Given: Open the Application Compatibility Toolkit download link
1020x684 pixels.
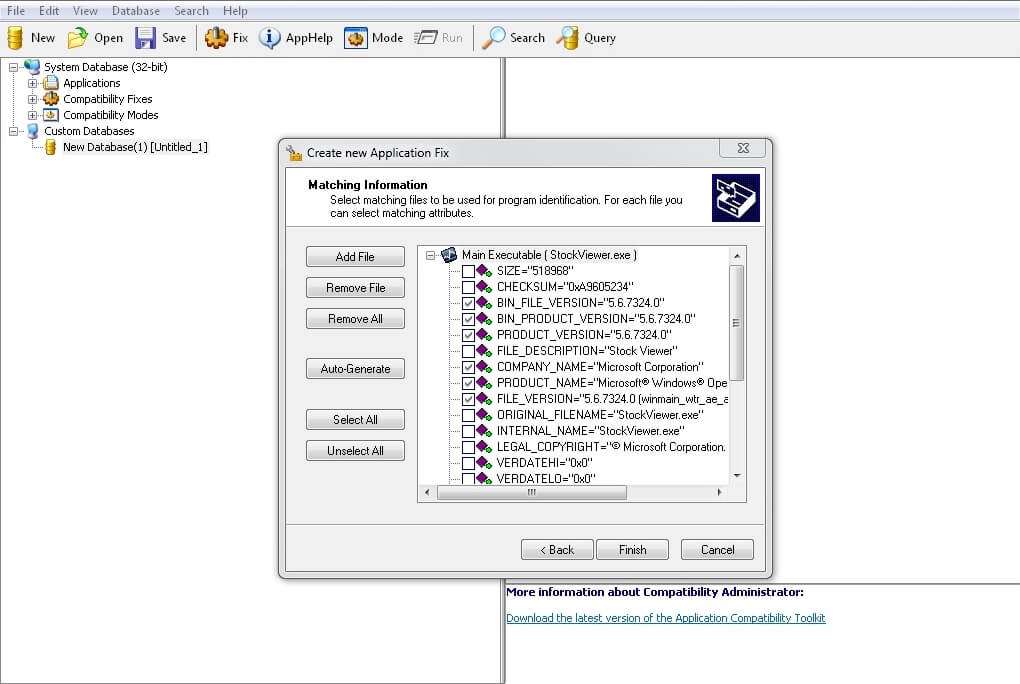Looking at the screenshot, I should click(665, 618).
